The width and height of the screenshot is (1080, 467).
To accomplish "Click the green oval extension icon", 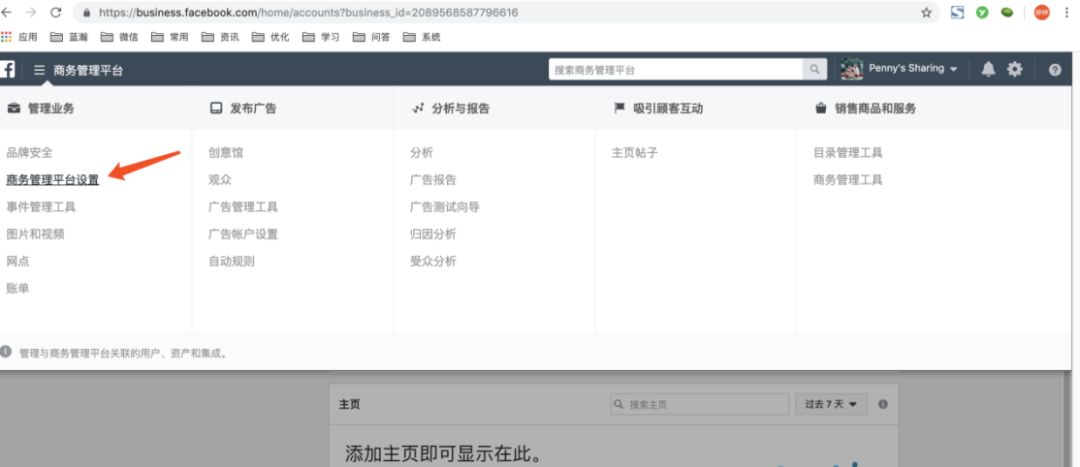I will coord(1007,12).
